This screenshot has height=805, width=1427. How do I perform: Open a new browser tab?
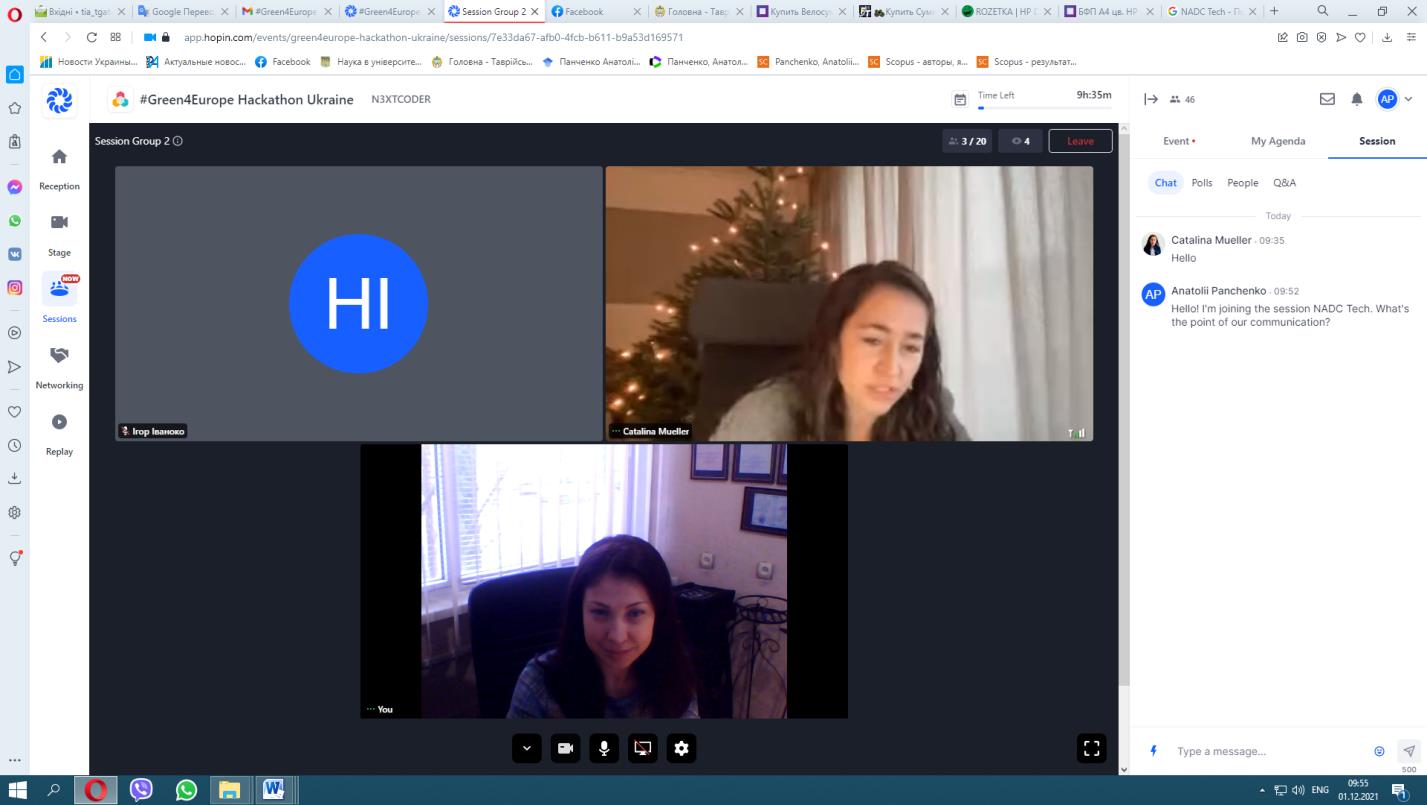coord(1274,12)
